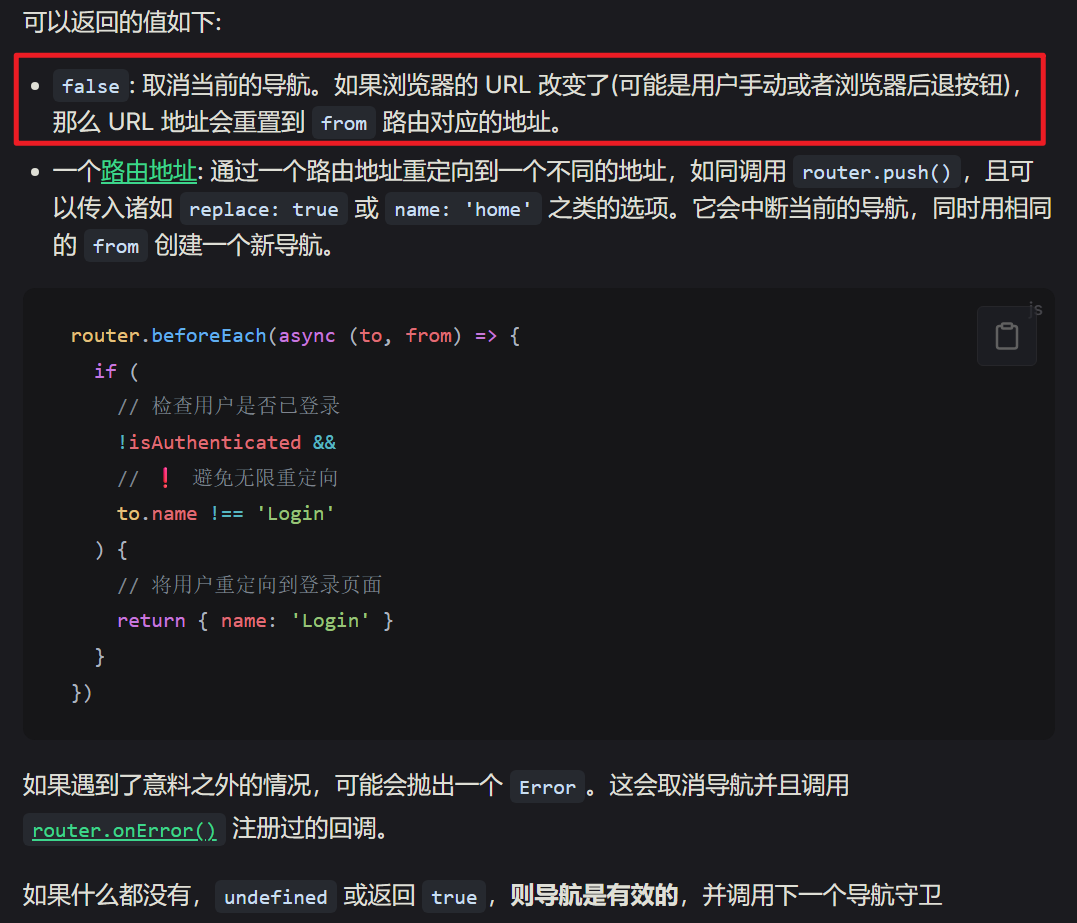Image resolution: width=1077 pixels, height=923 pixels.
Task: Click the red exclamation mark in code comment
Action: coord(165,478)
